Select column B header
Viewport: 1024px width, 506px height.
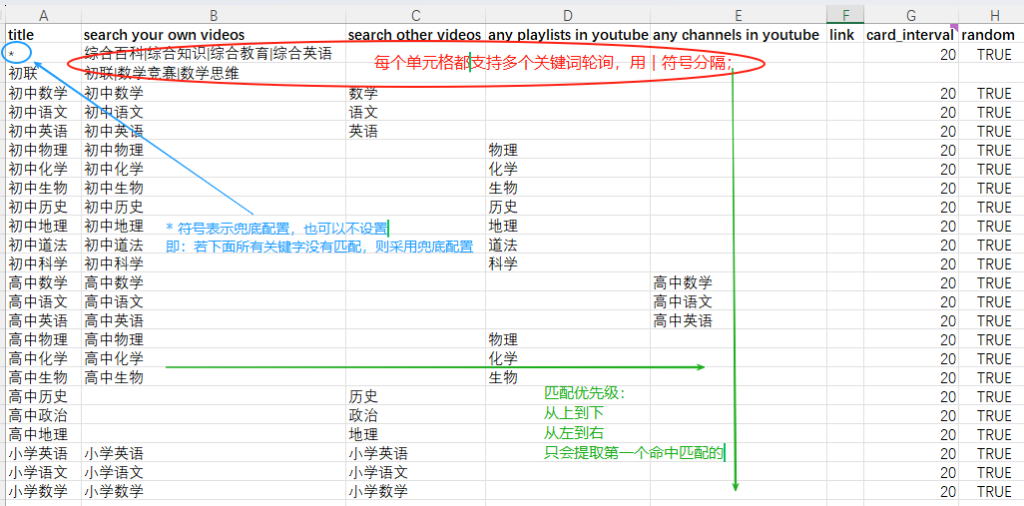pyautogui.click(x=214, y=15)
